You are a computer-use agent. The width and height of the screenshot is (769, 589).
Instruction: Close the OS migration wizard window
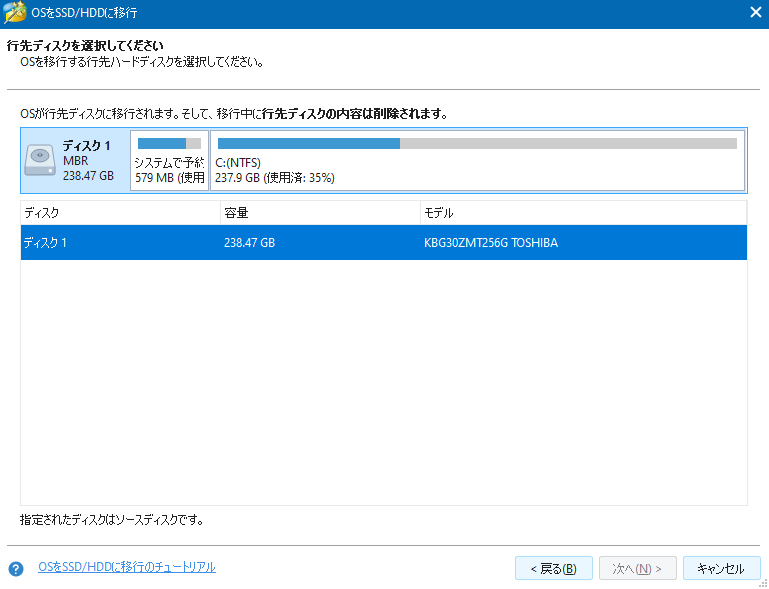755,12
